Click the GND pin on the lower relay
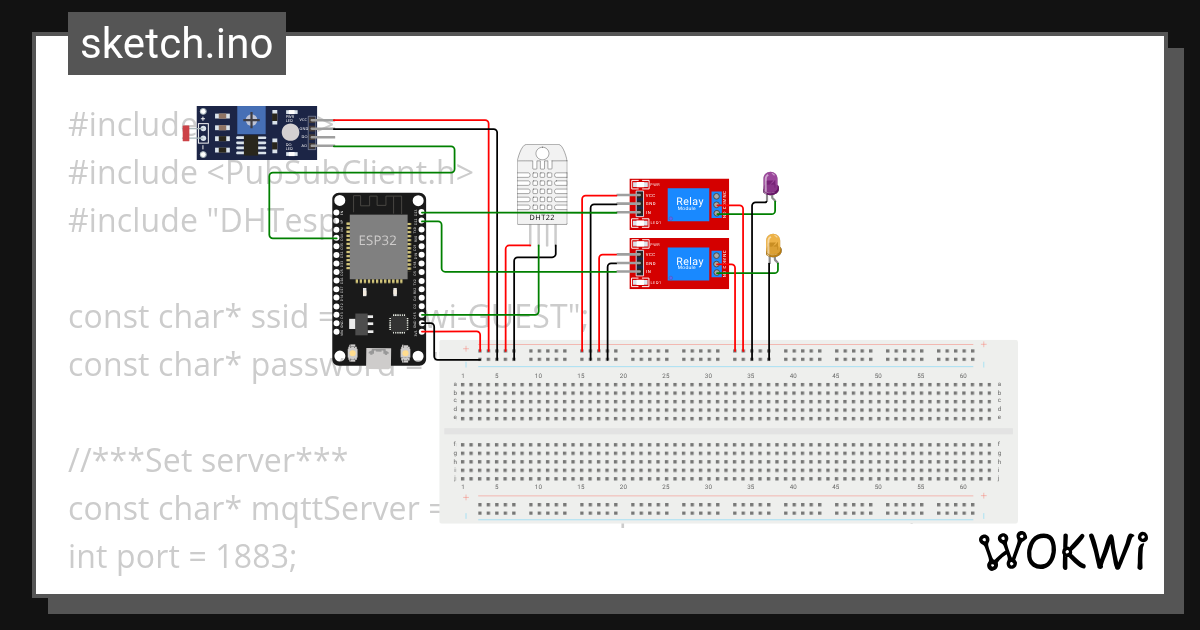Image resolution: width=1200 pixels, height=630 pixels. [640, 263]
